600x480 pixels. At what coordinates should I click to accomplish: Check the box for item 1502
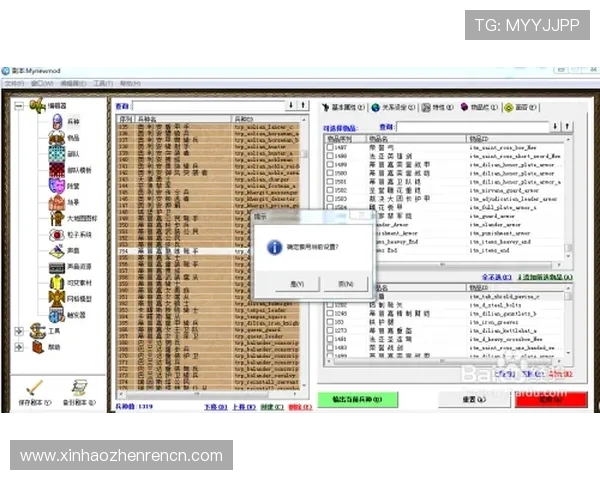tap(329, 190)
